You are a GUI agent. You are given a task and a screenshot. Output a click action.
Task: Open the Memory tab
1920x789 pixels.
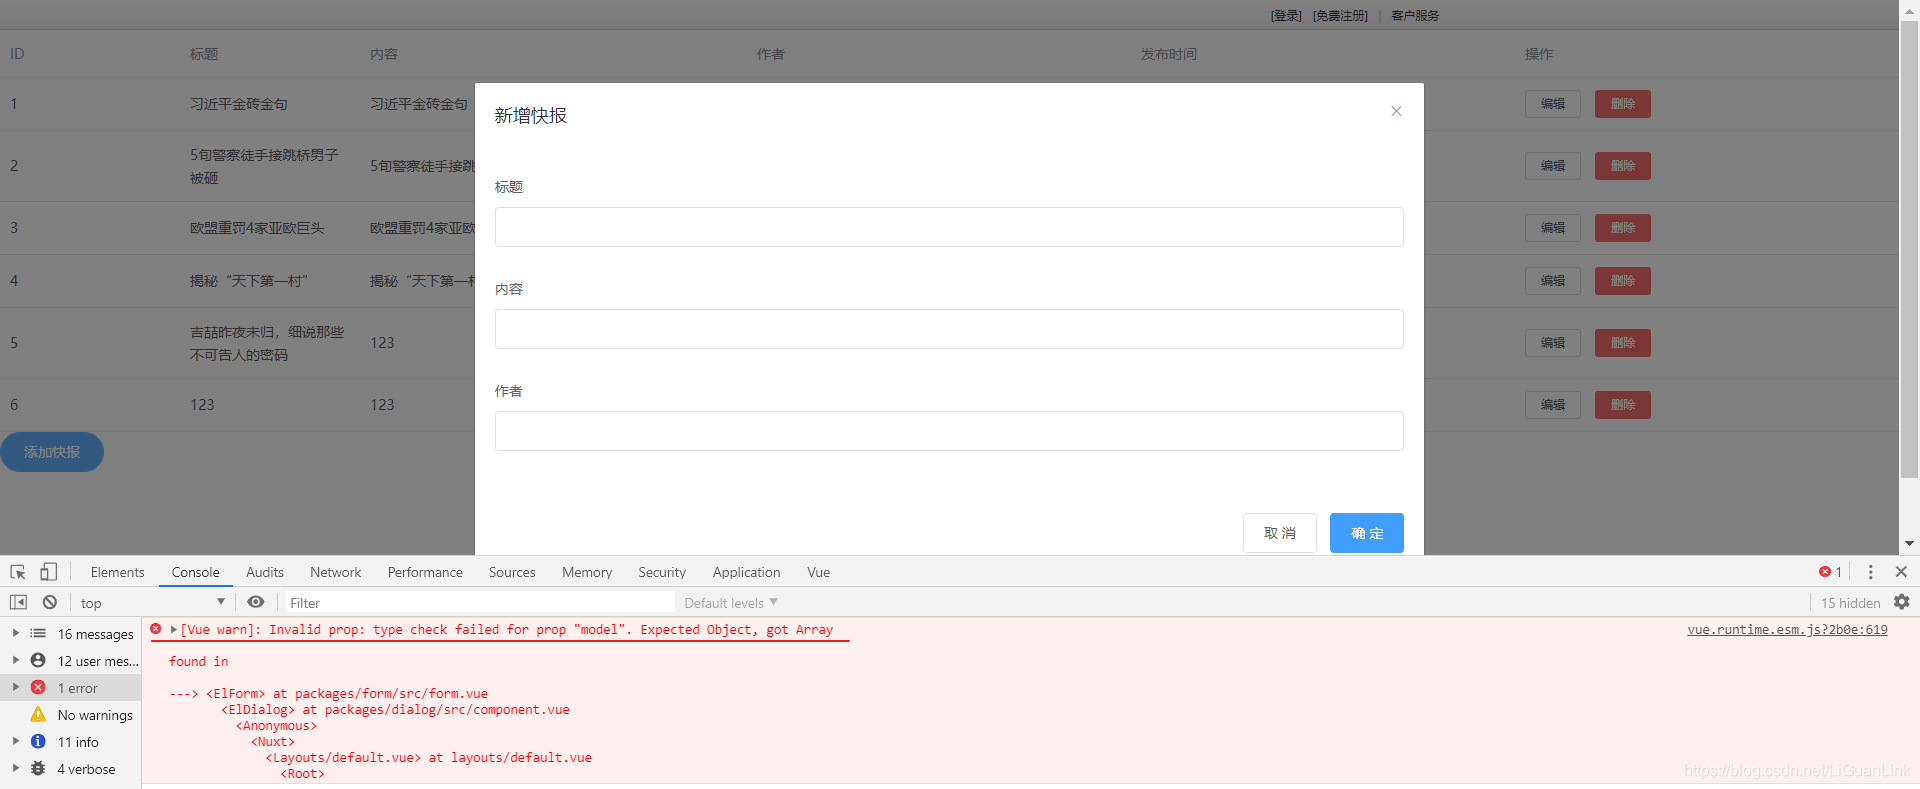587,572
